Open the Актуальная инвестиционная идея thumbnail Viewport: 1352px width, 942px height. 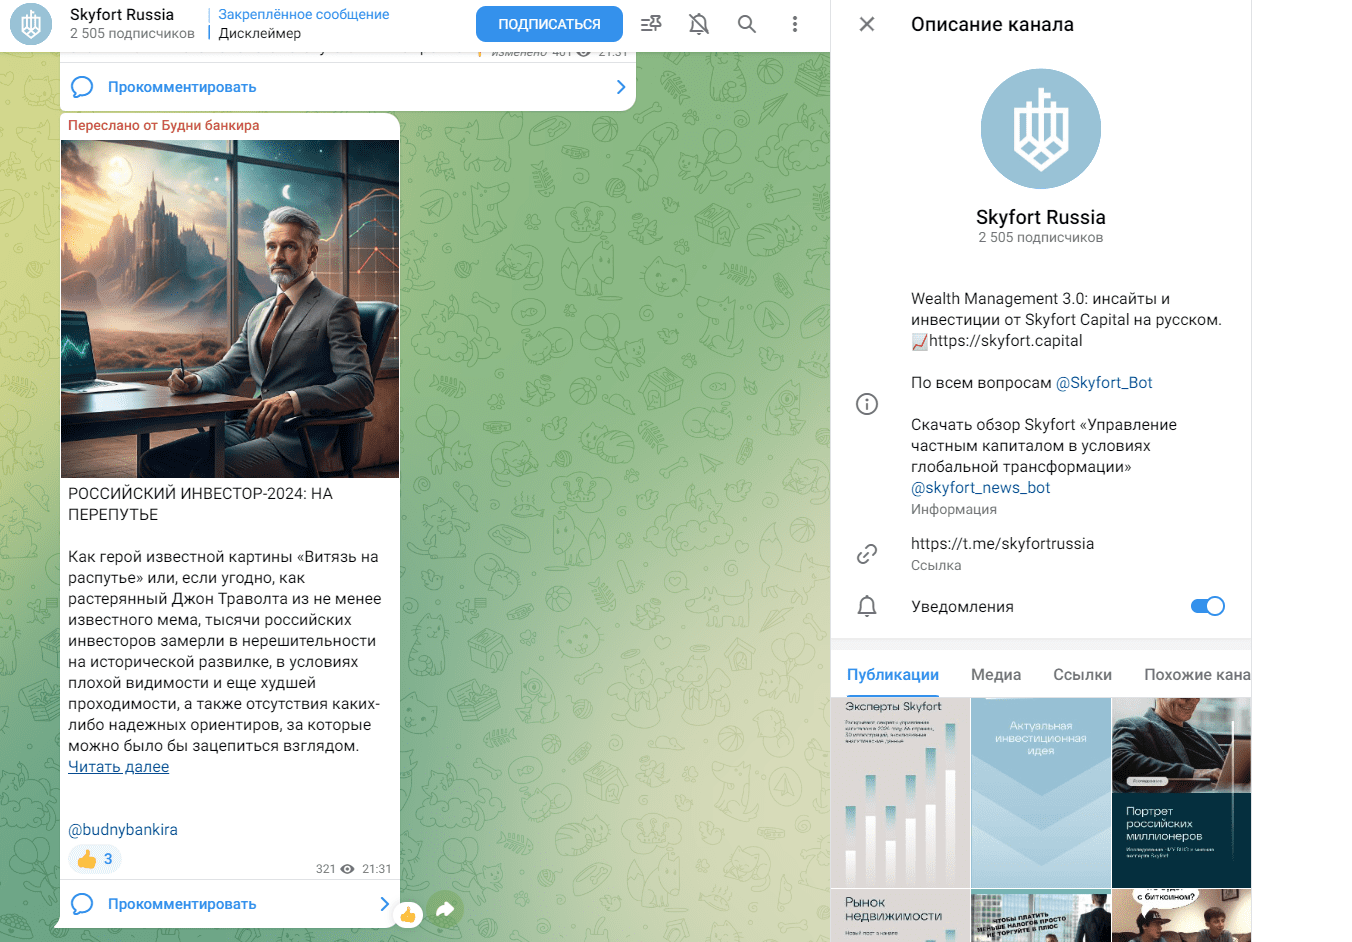tap(1041, 793)
